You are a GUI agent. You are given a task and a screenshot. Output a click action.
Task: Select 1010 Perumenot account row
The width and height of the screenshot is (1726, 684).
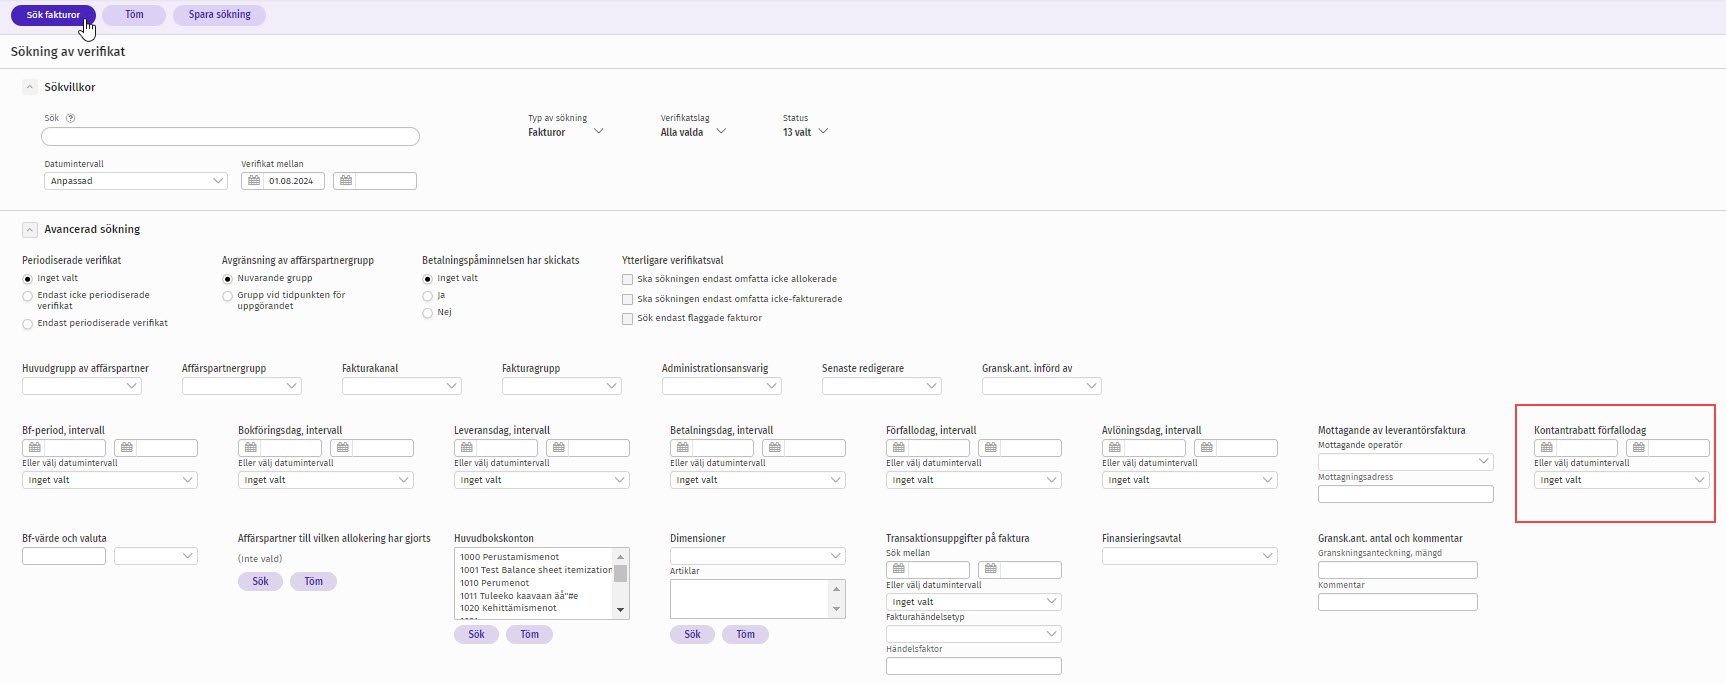534,583
